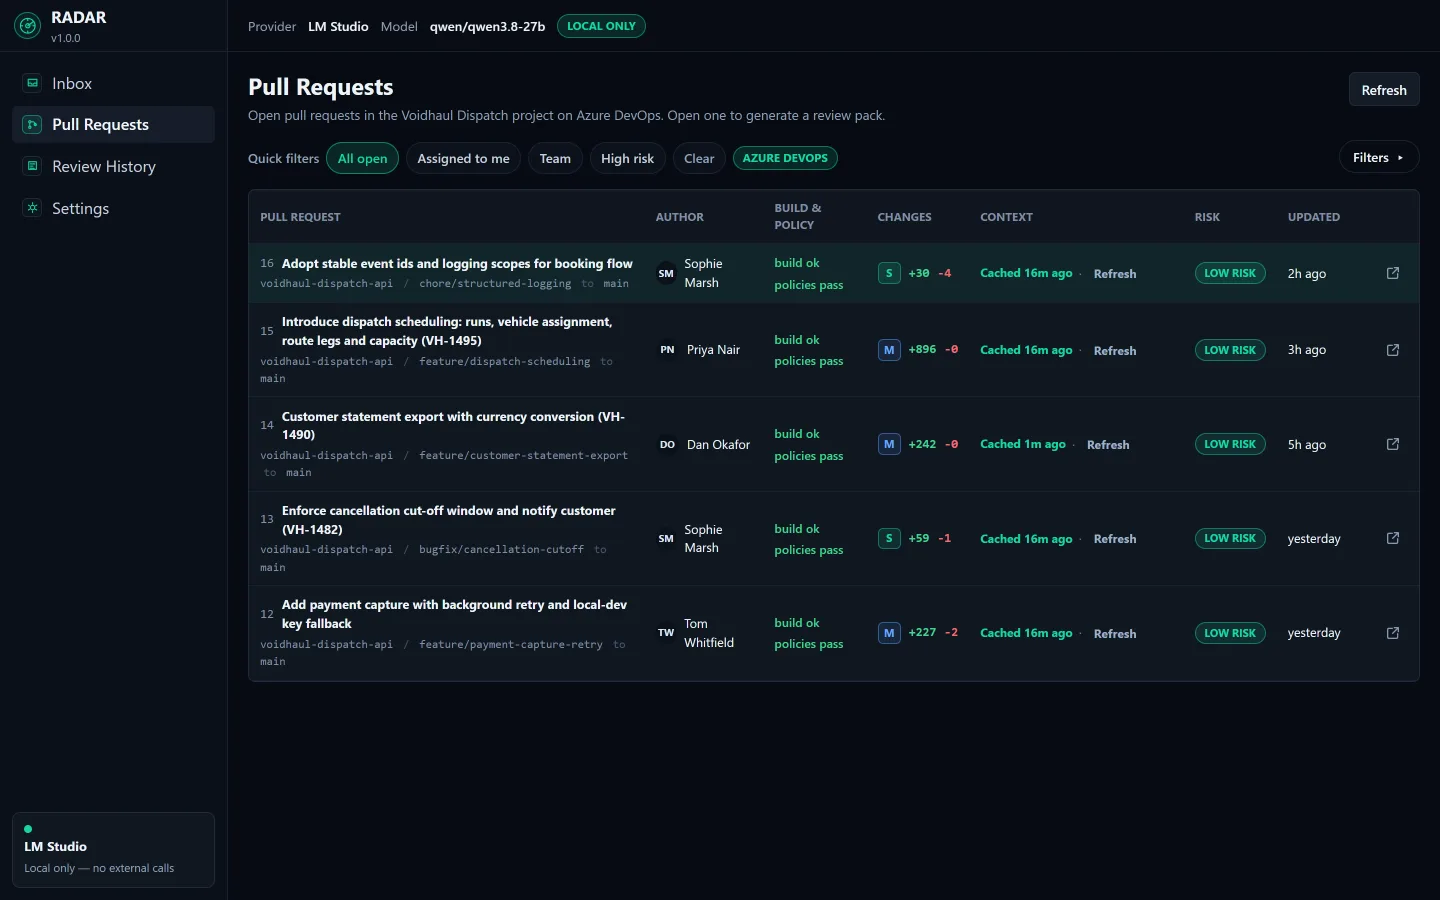Screen dimensions: 1440x900
Task: Click the CHANGES column header
Action: click(x=904, y=217)
